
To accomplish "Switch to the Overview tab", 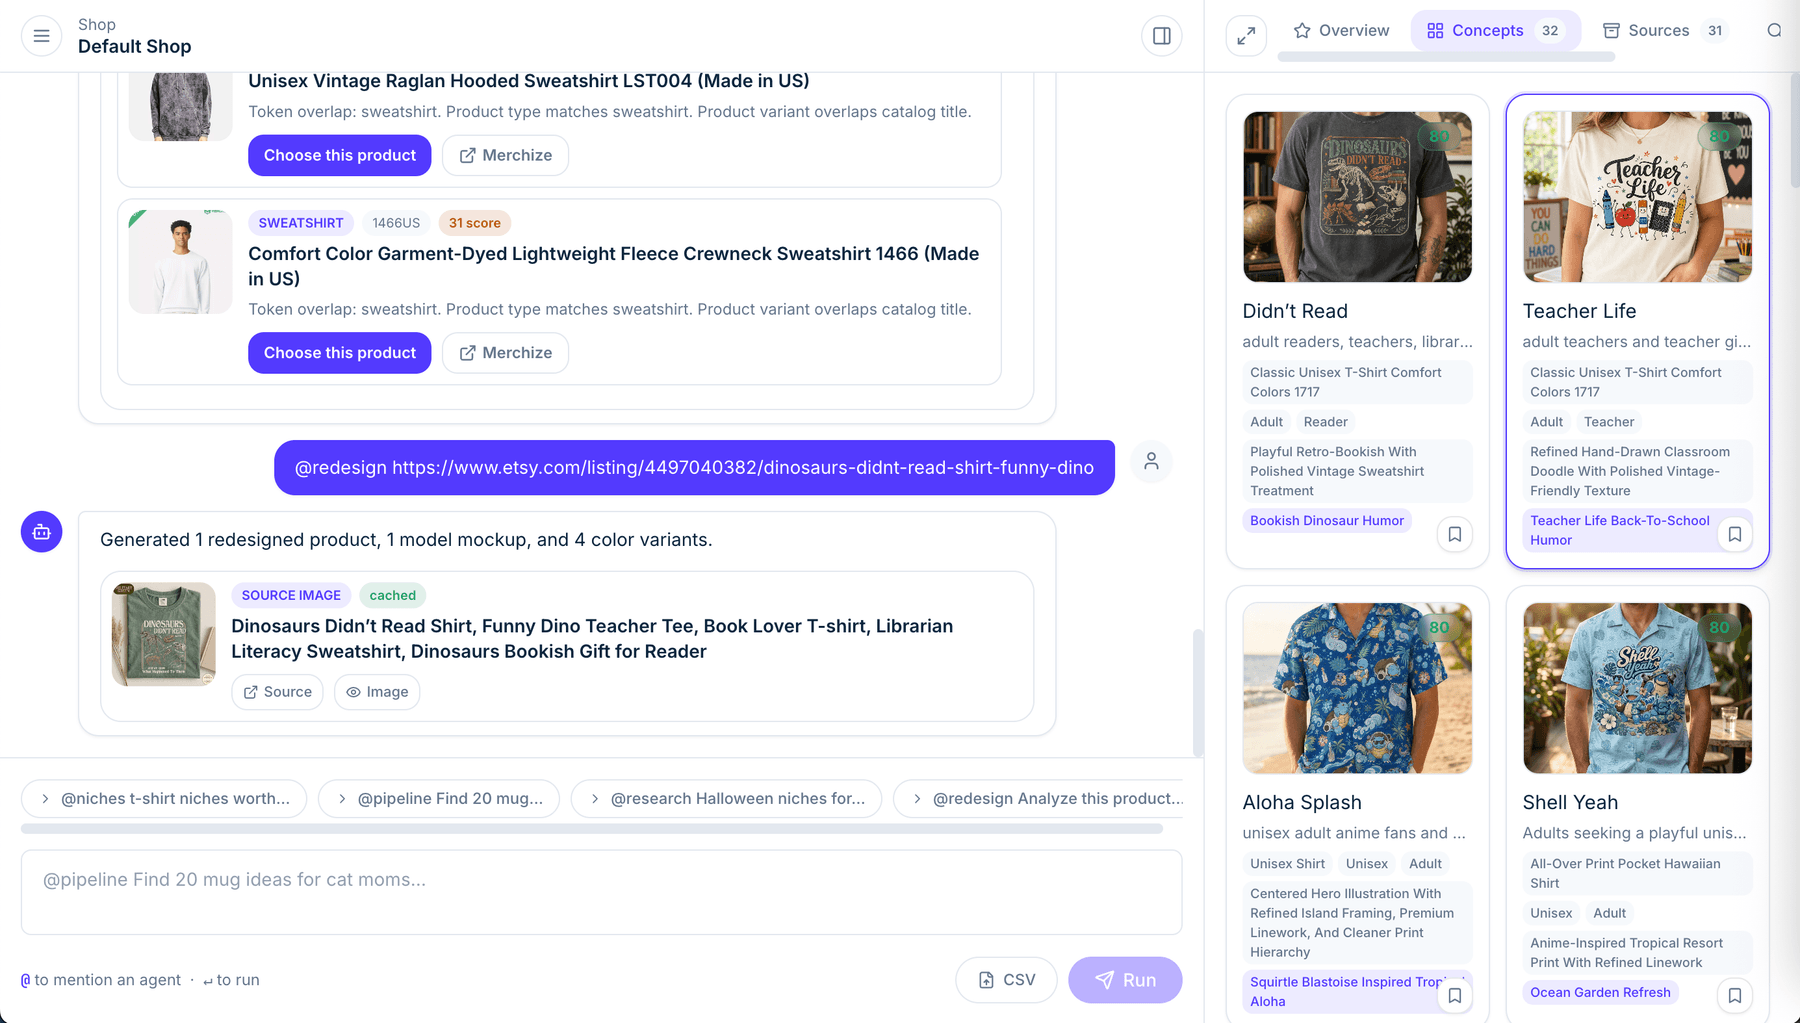I will pyautogui.click(x=1341, y=31).
